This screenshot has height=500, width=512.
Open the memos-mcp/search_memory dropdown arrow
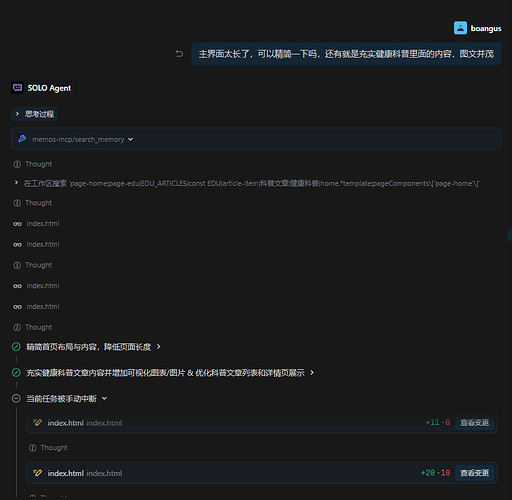(x=131, y=139)
